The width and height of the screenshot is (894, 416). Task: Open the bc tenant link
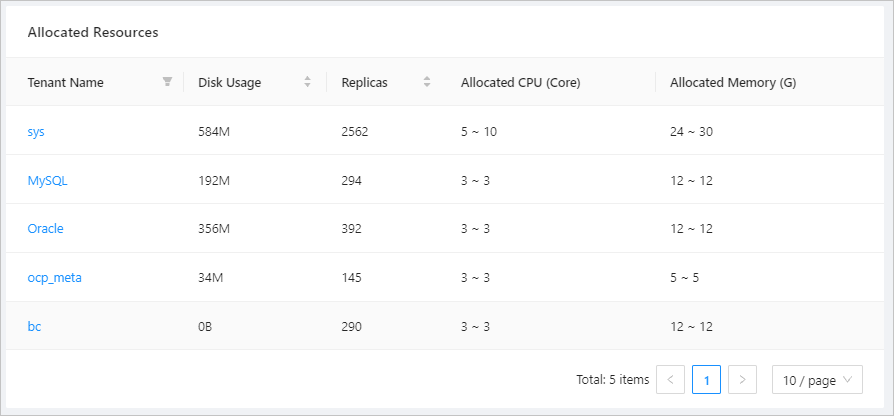click(34, 327)
